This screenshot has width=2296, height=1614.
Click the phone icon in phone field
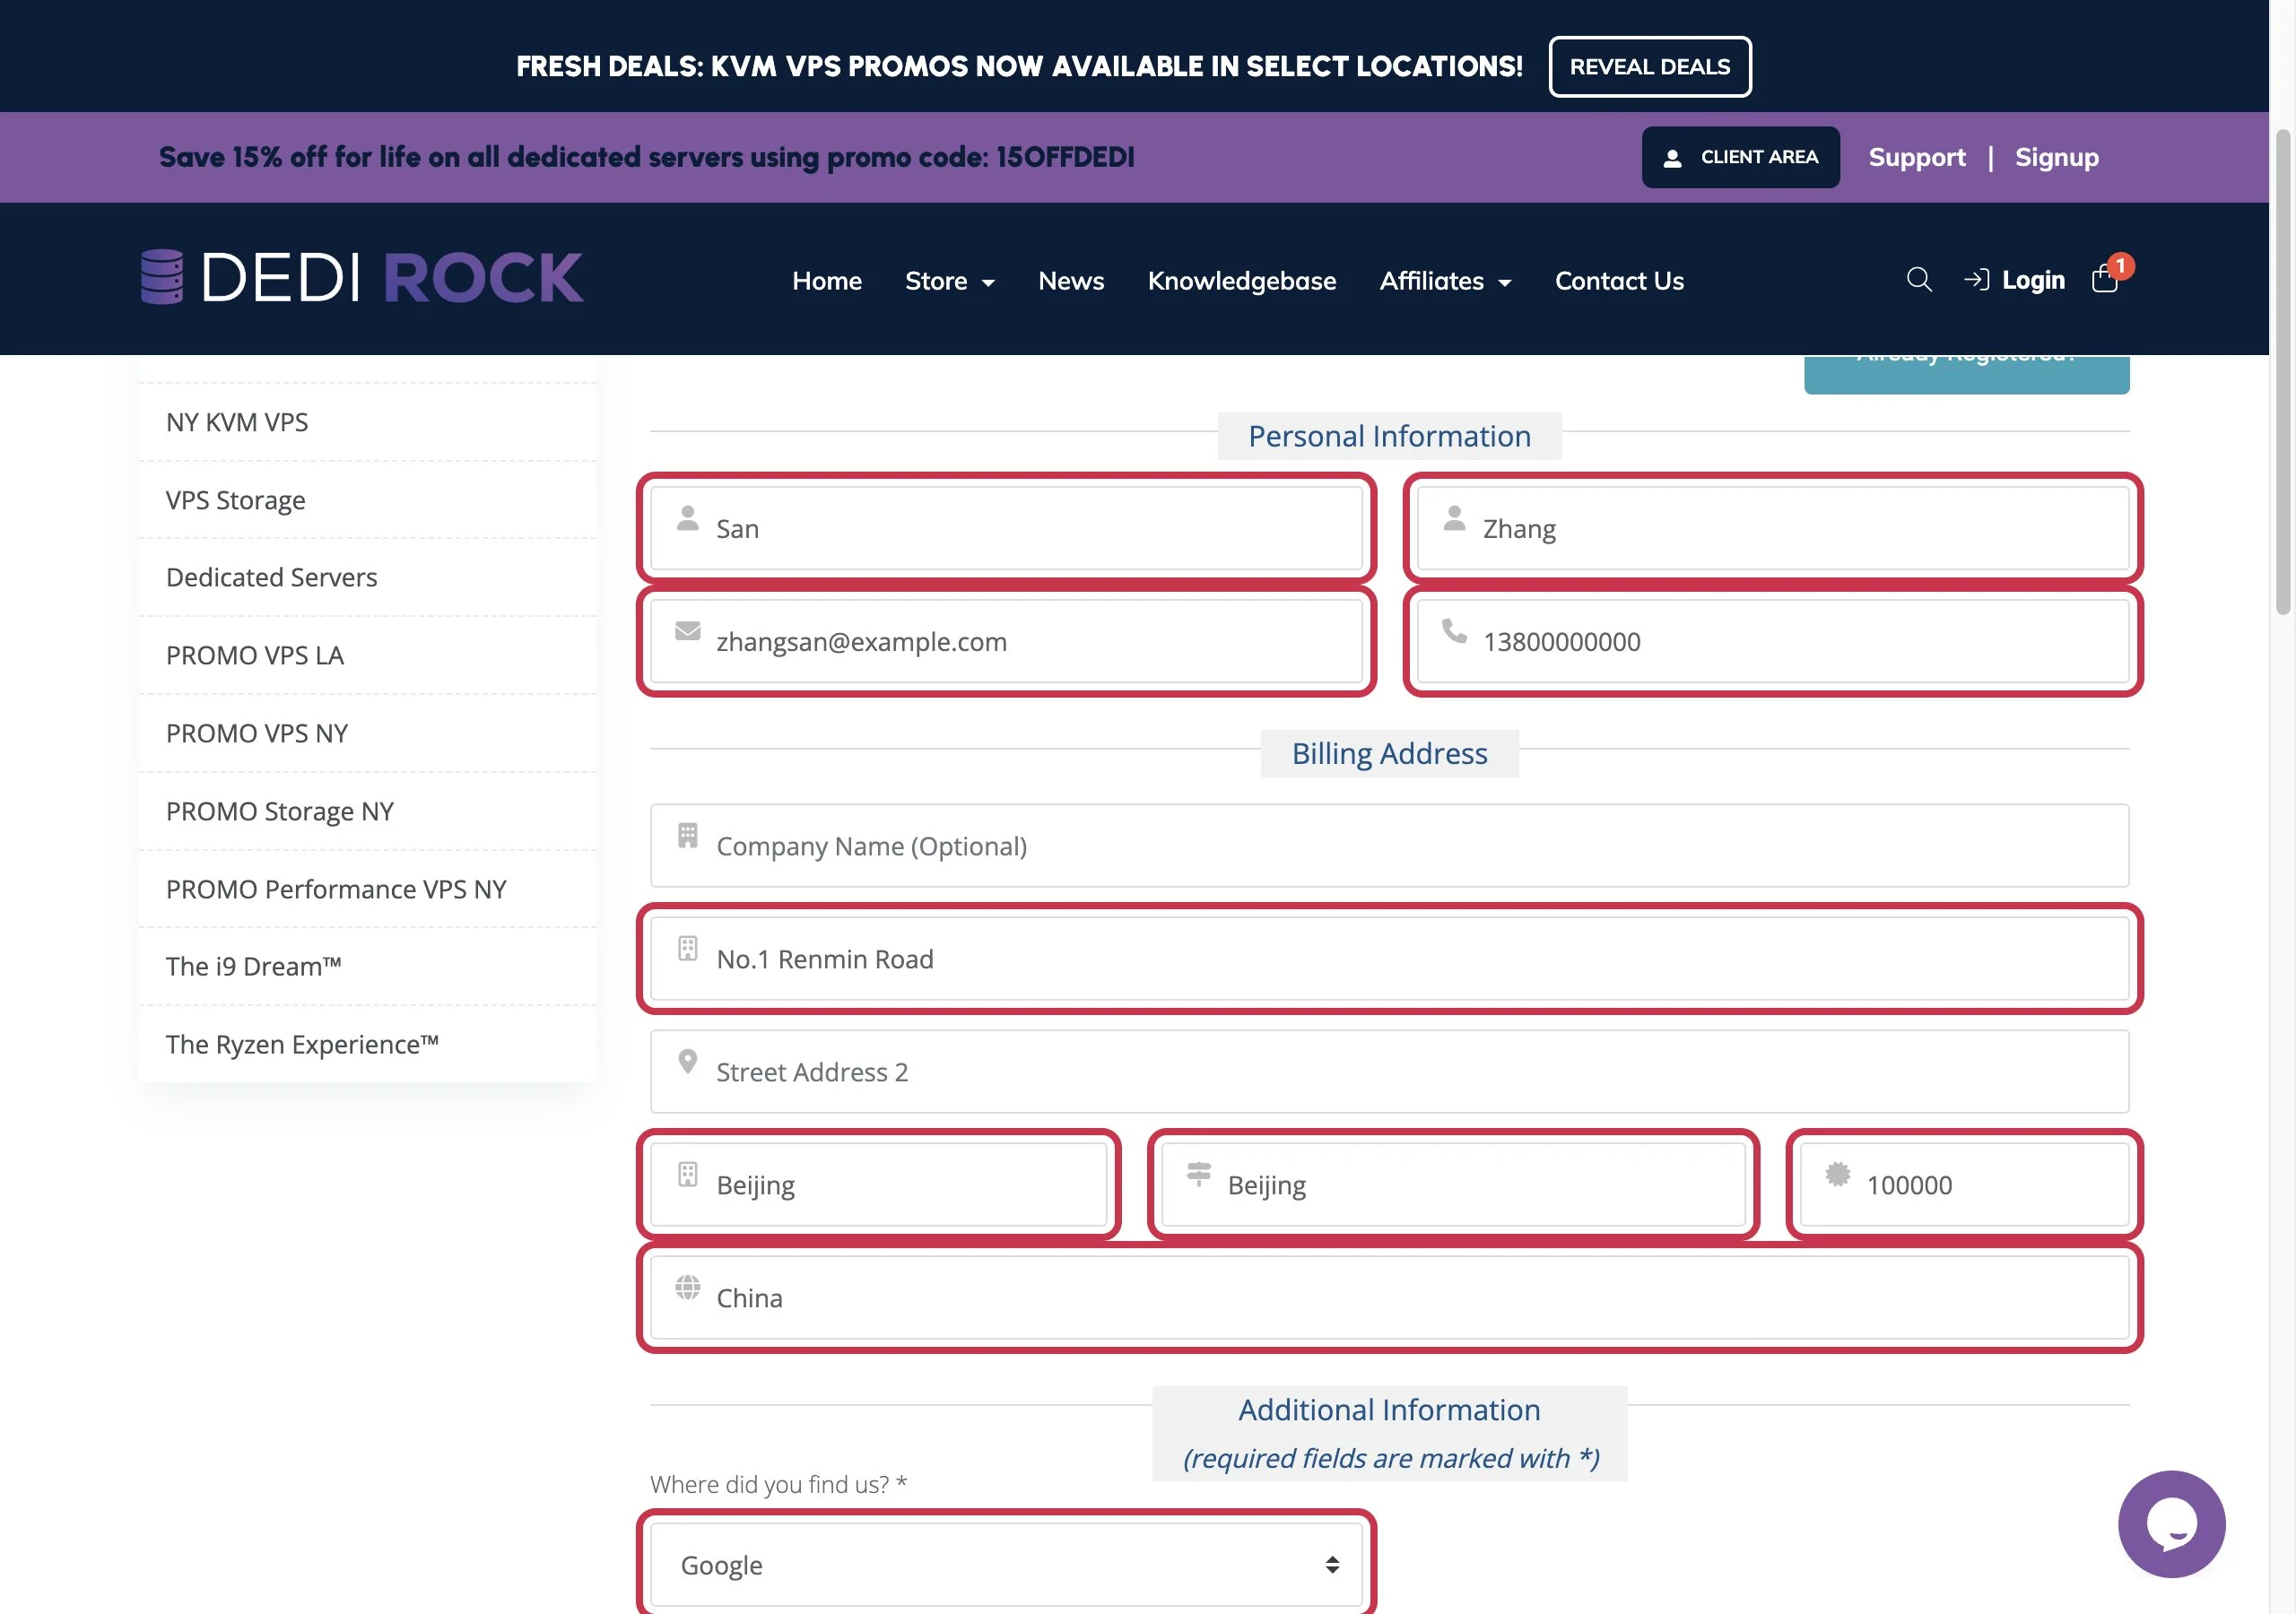coord(1454,631)
